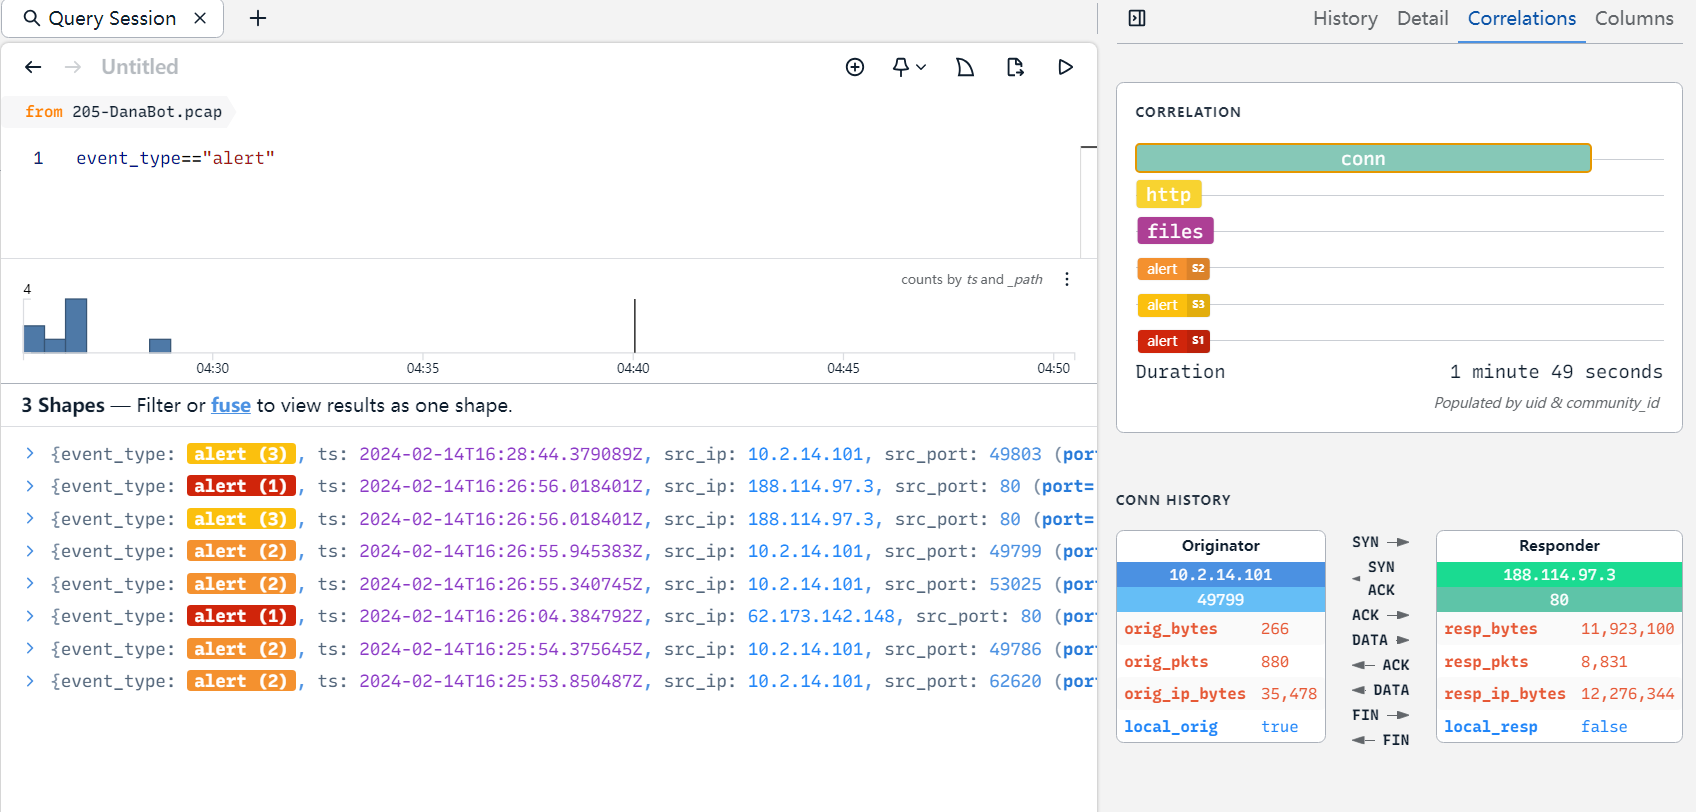The height and width of the screenshot is (812, 1696).
Task: Click the histogram bar nearest the 04:30 label
Action: tap(160, 346)
